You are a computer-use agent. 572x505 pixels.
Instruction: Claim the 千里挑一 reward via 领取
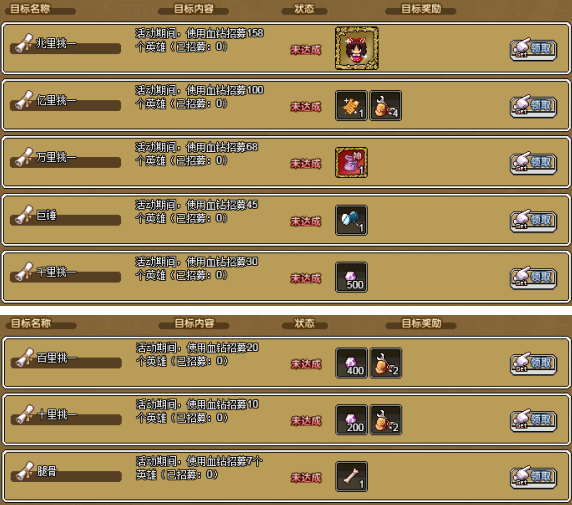click(x=533, y=278)
